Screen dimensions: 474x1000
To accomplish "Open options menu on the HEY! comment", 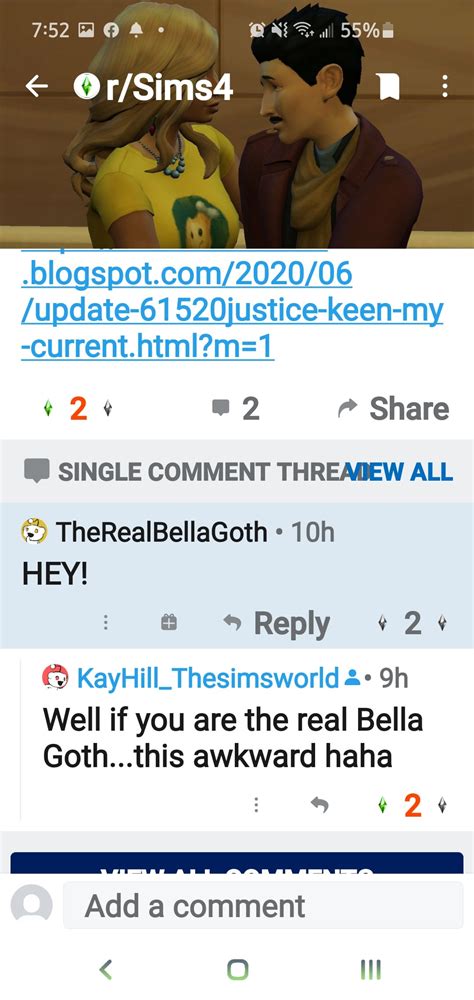I will [106, 622].
